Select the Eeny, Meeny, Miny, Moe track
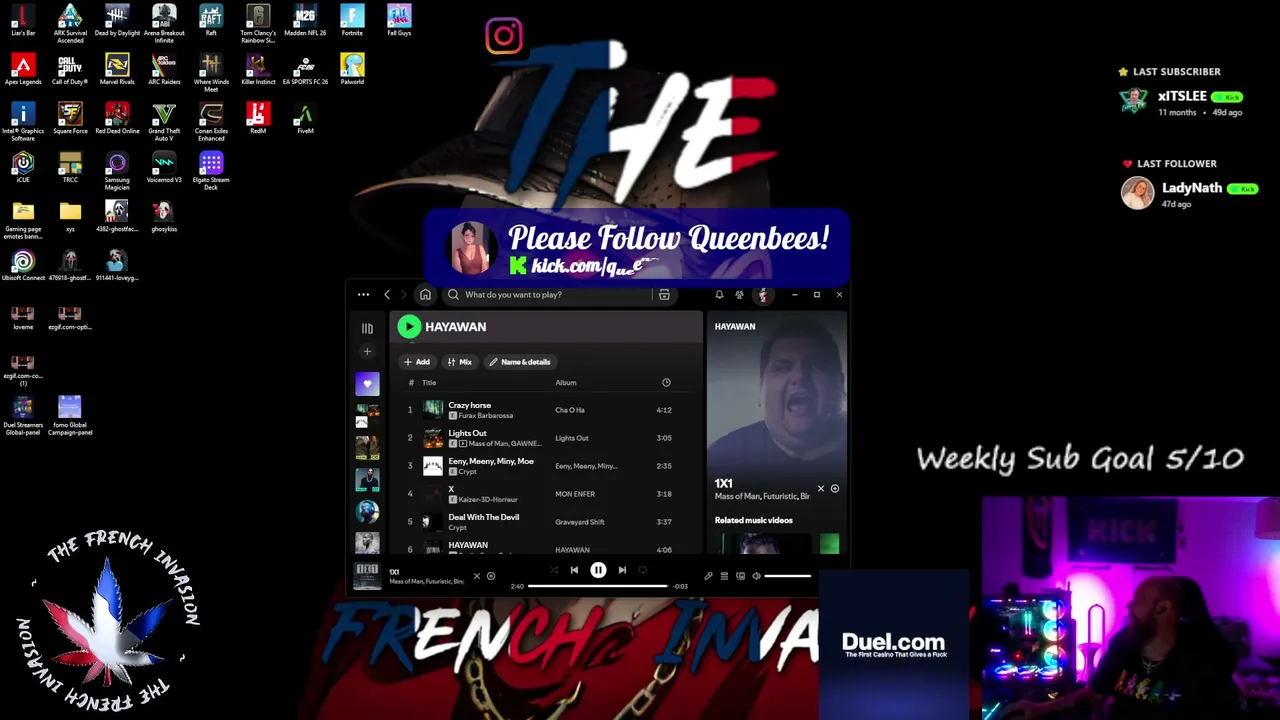The image size is (1280, 720). pos(491,461)
